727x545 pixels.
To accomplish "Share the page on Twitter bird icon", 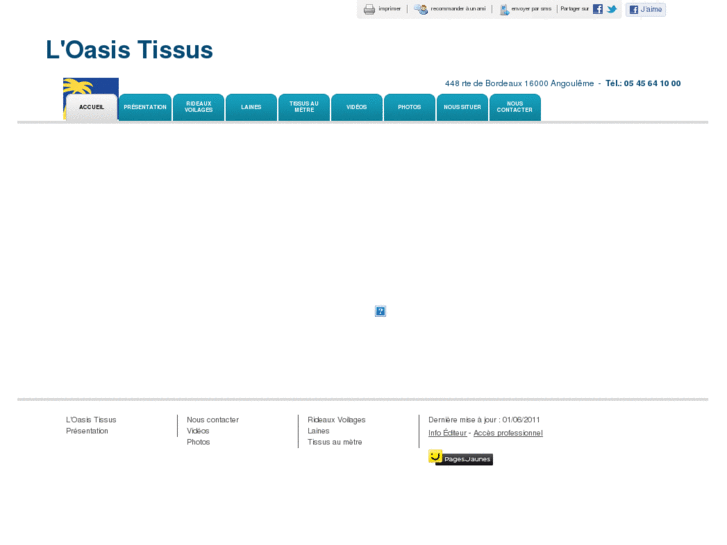I will 612,9.
